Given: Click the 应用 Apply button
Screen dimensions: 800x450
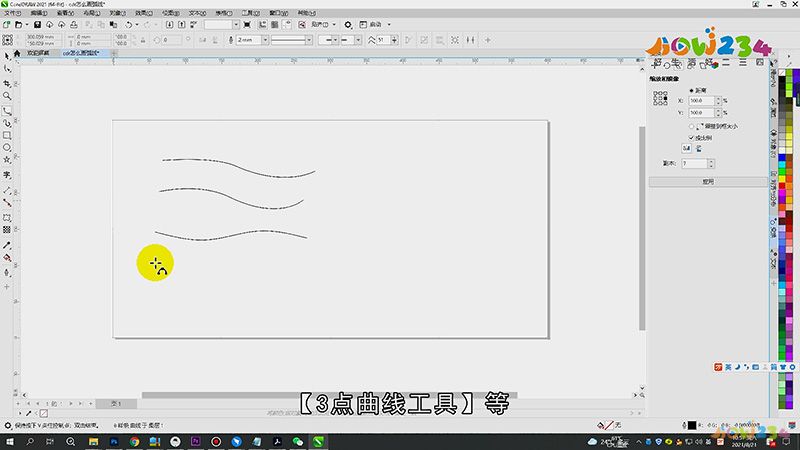Looking at the screenshot, I should 708,182.
